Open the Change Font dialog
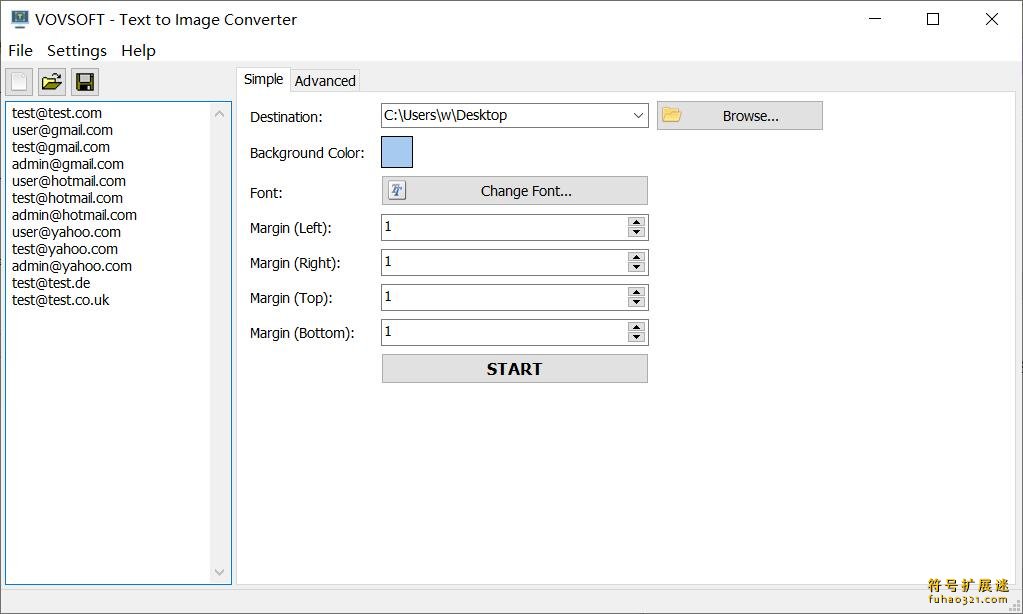Screen dimensions: 1023x614 click(x=525, y=190)
